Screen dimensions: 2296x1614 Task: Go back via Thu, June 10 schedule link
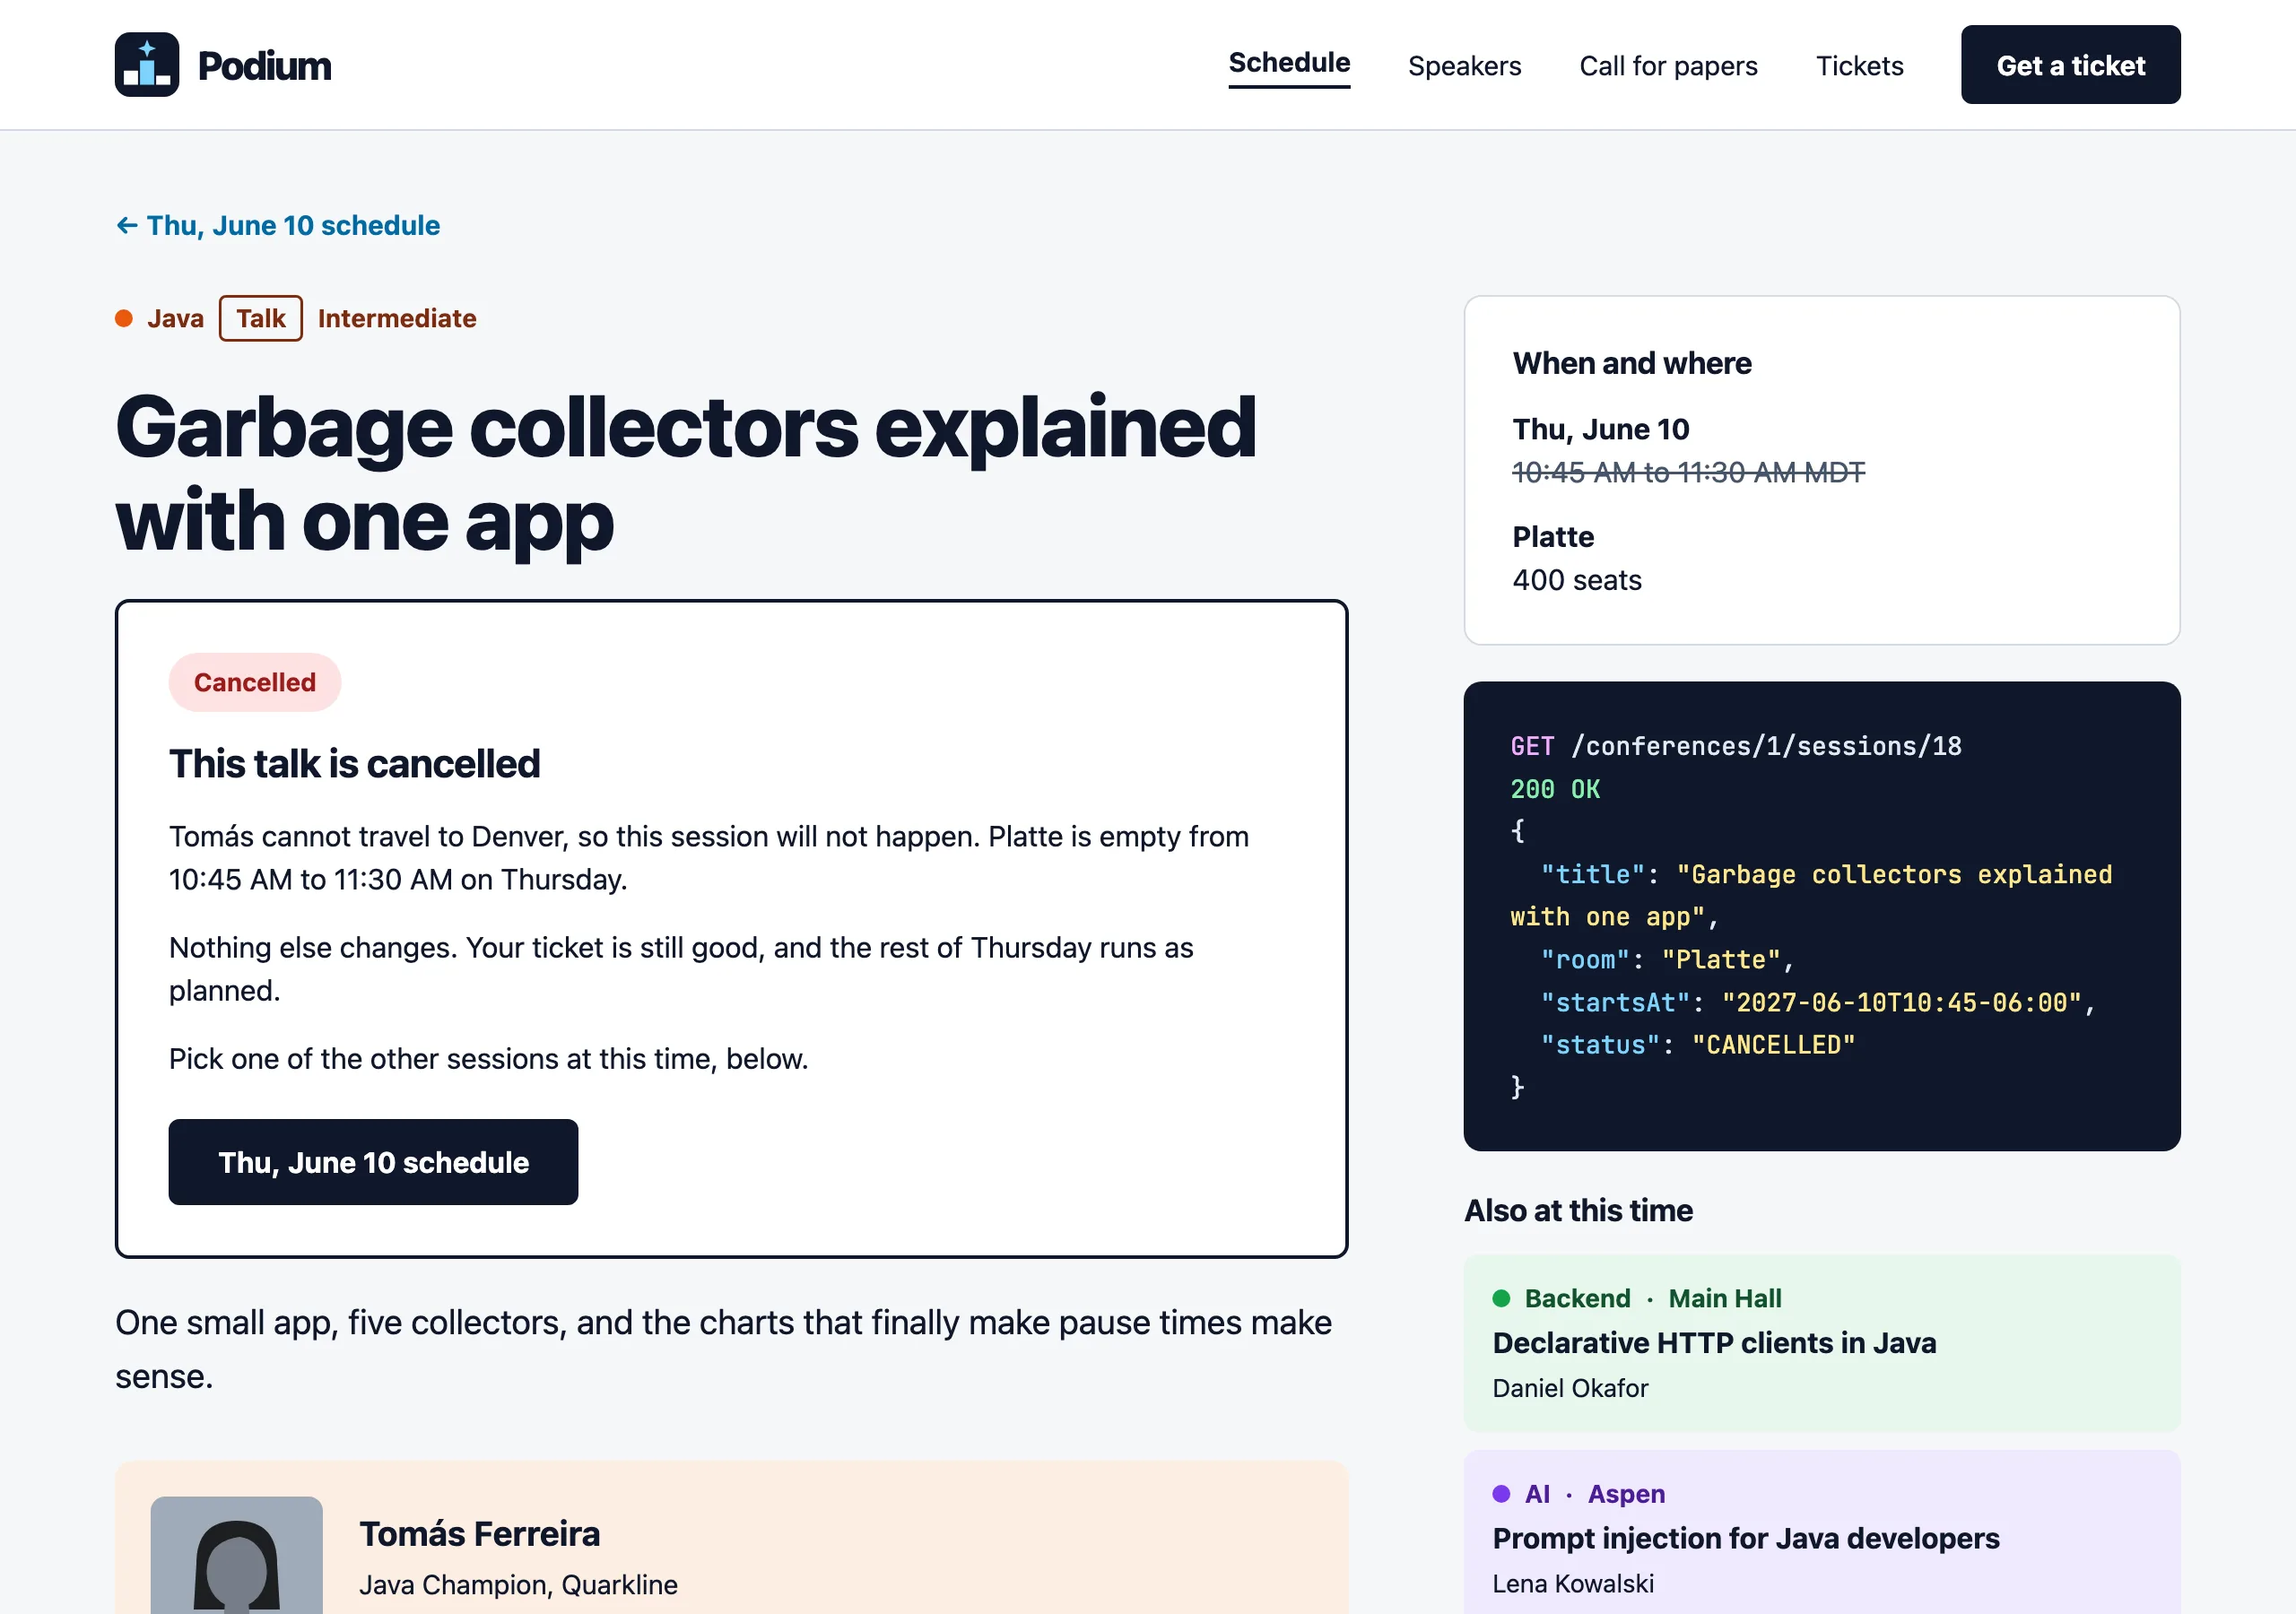[278, 225]
